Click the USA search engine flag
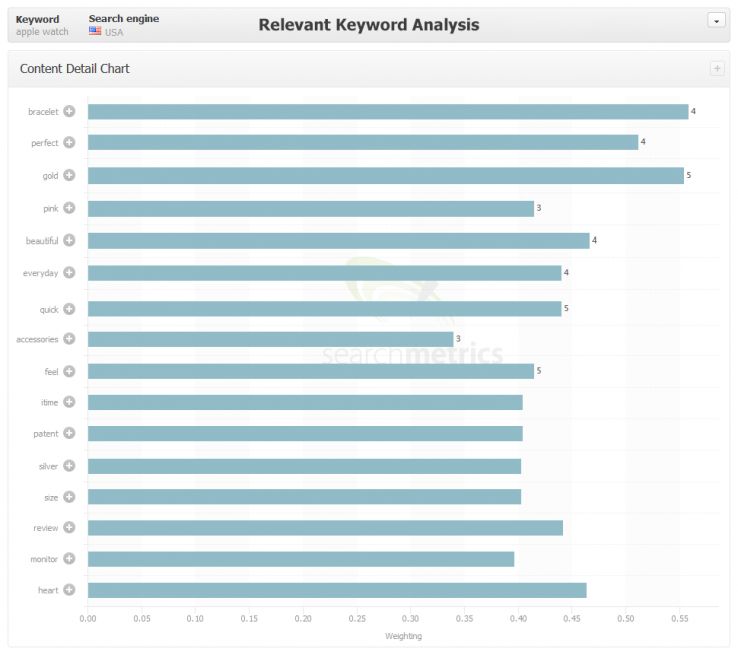Image resolution: width=738 pixels, height=655 pixels. tap(95, 31)
